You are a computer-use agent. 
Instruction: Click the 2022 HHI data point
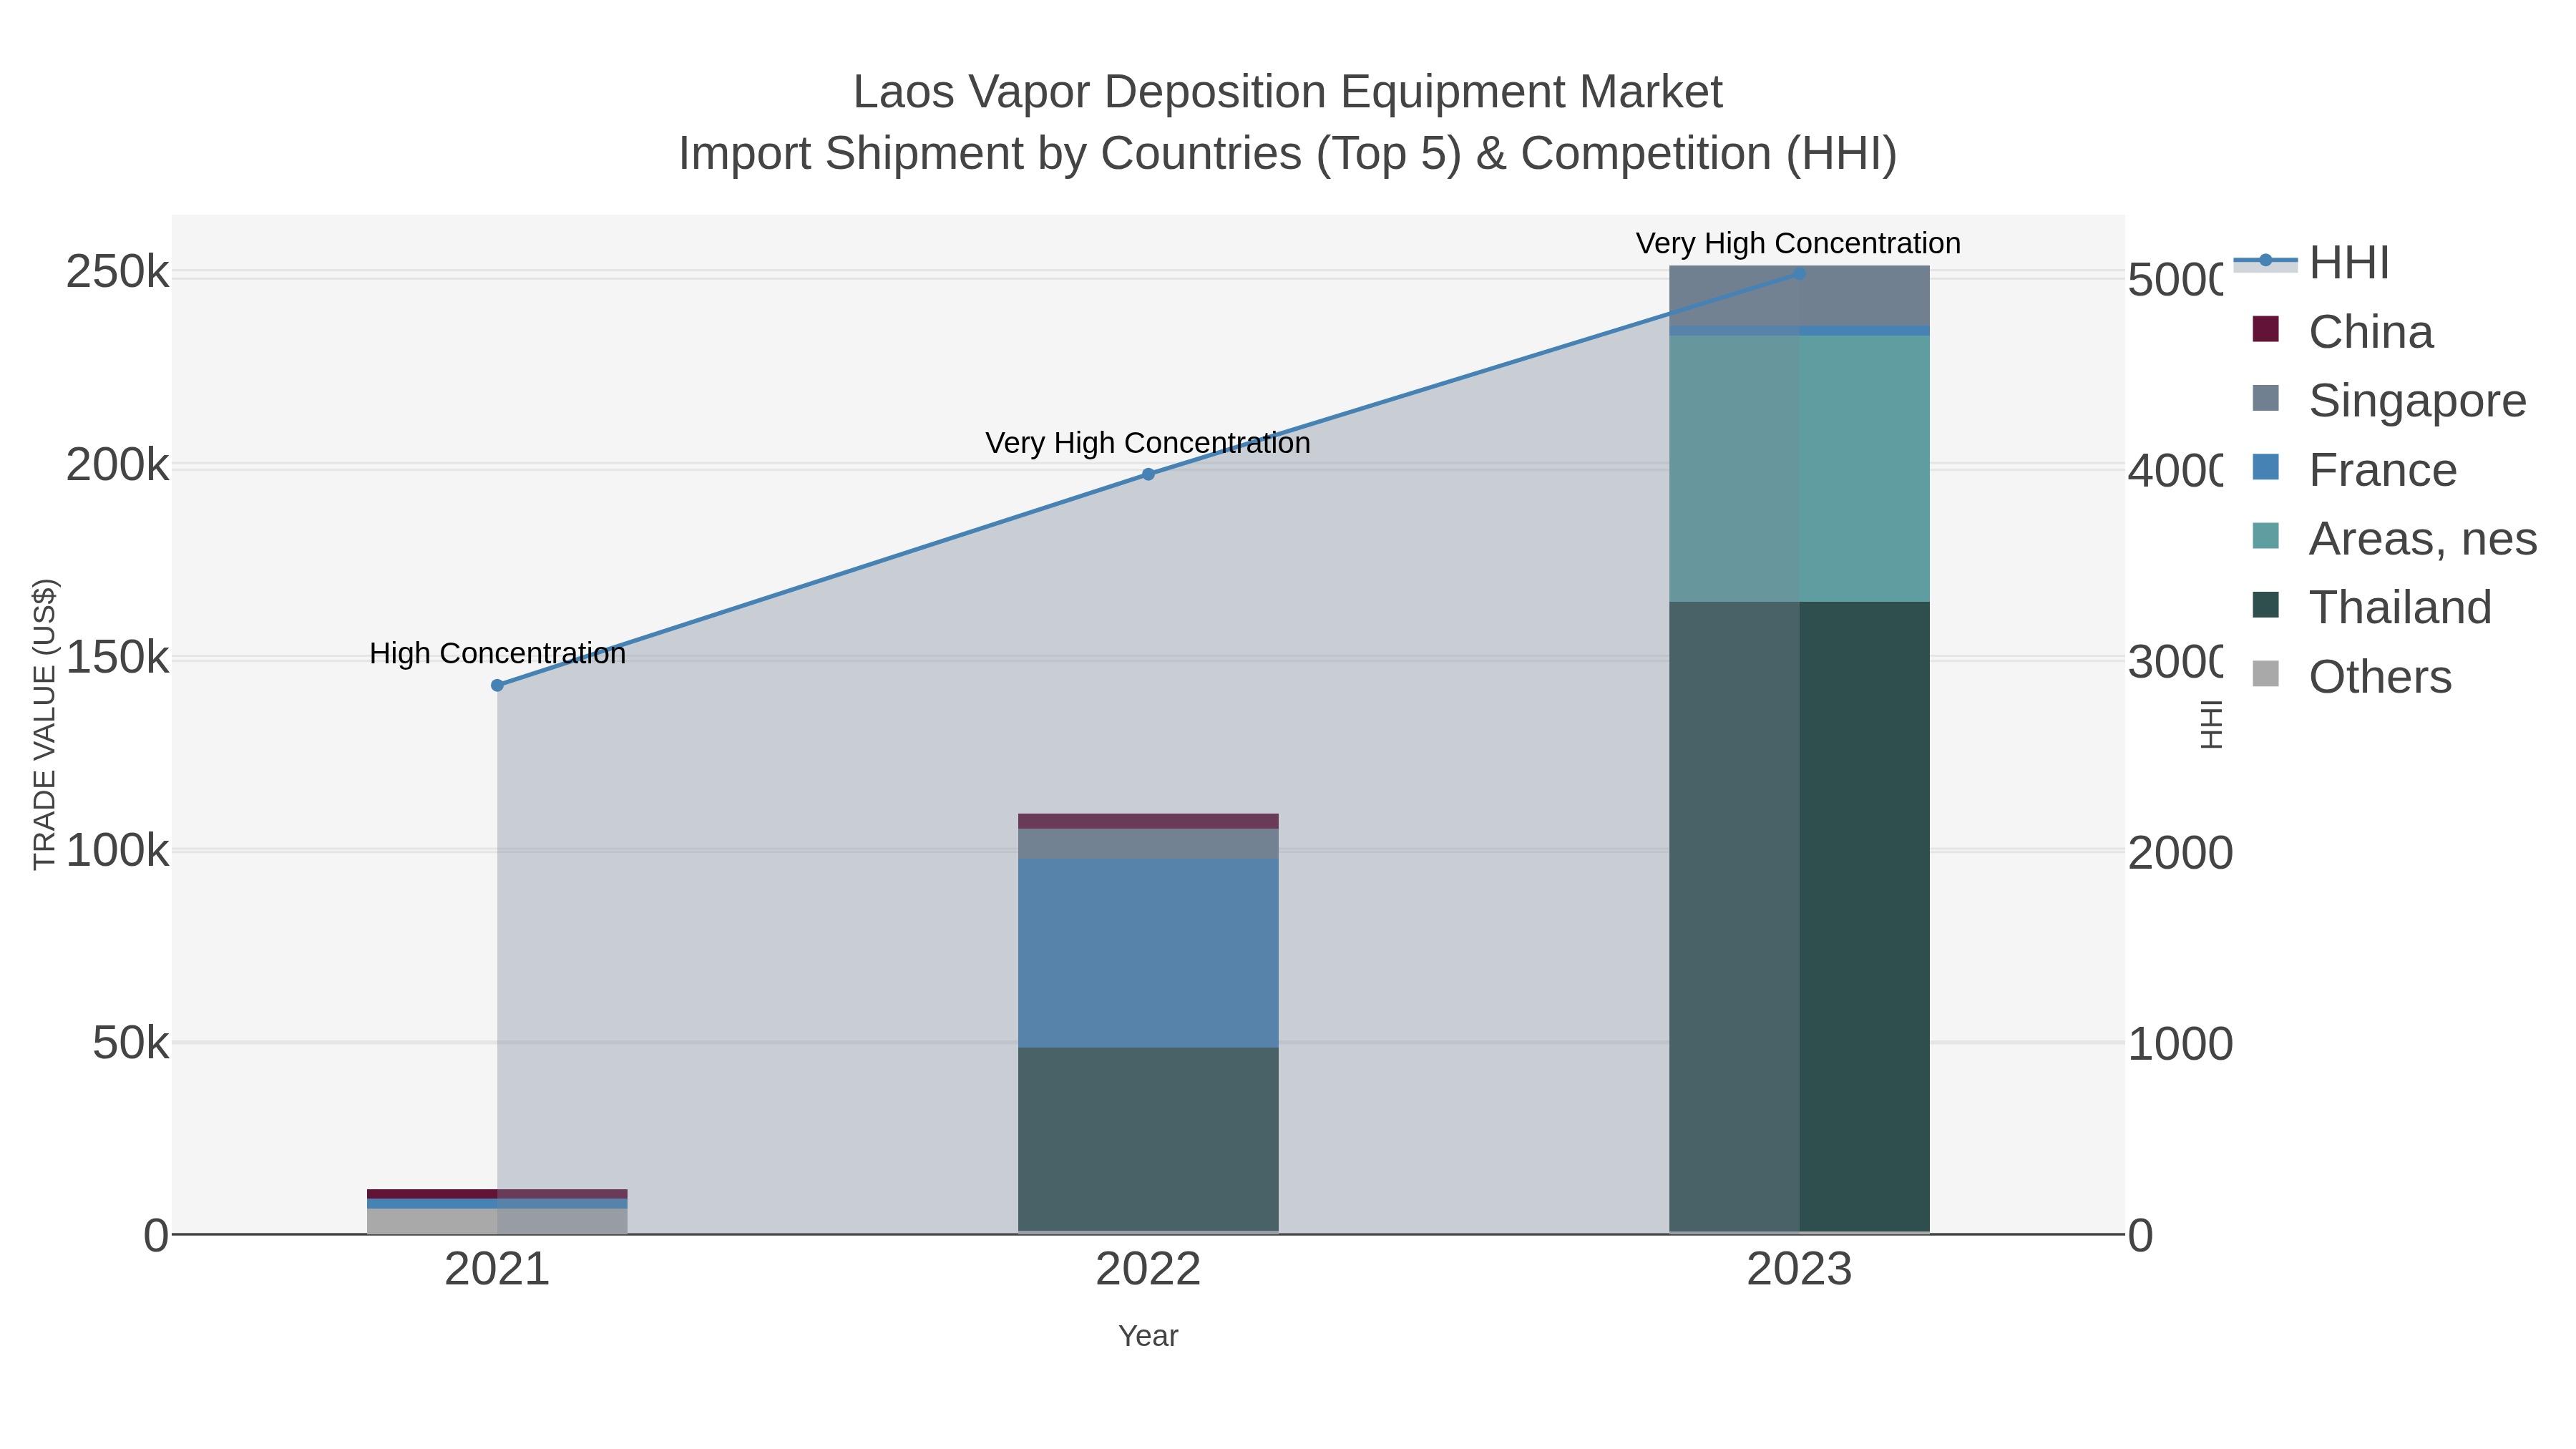point(1148,474)
